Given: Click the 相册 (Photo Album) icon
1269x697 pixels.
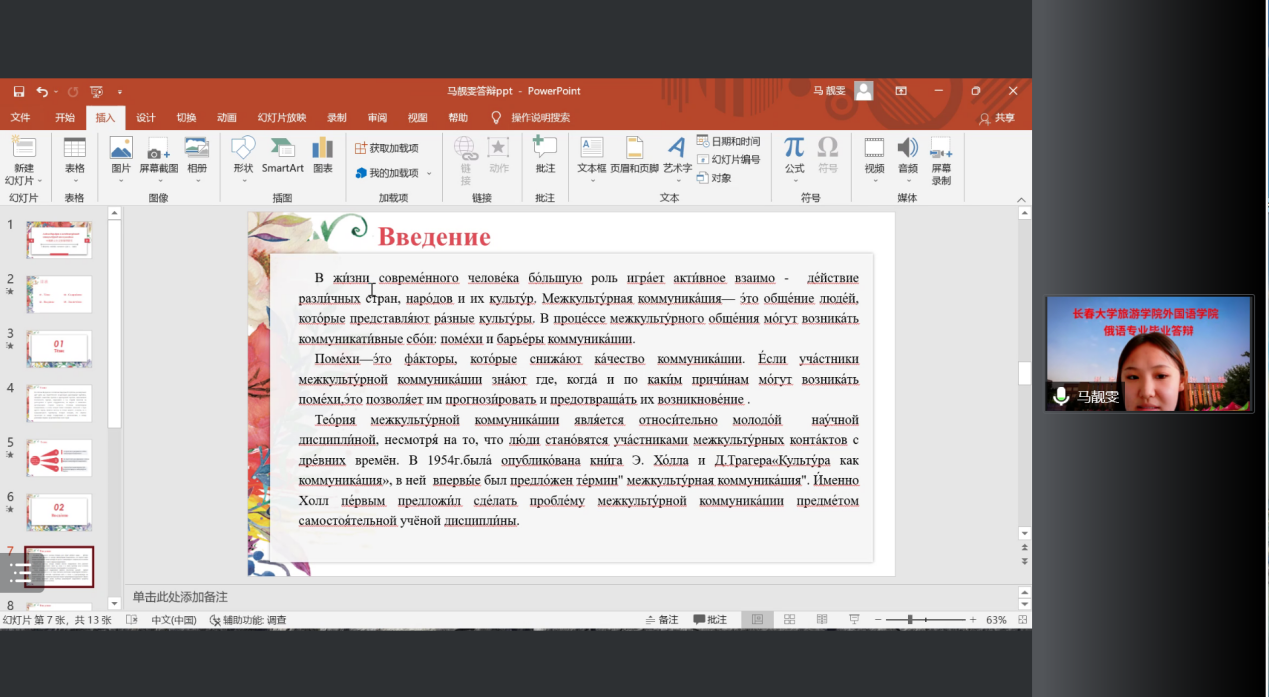Looking at the screenshot, I should (197, 148).
